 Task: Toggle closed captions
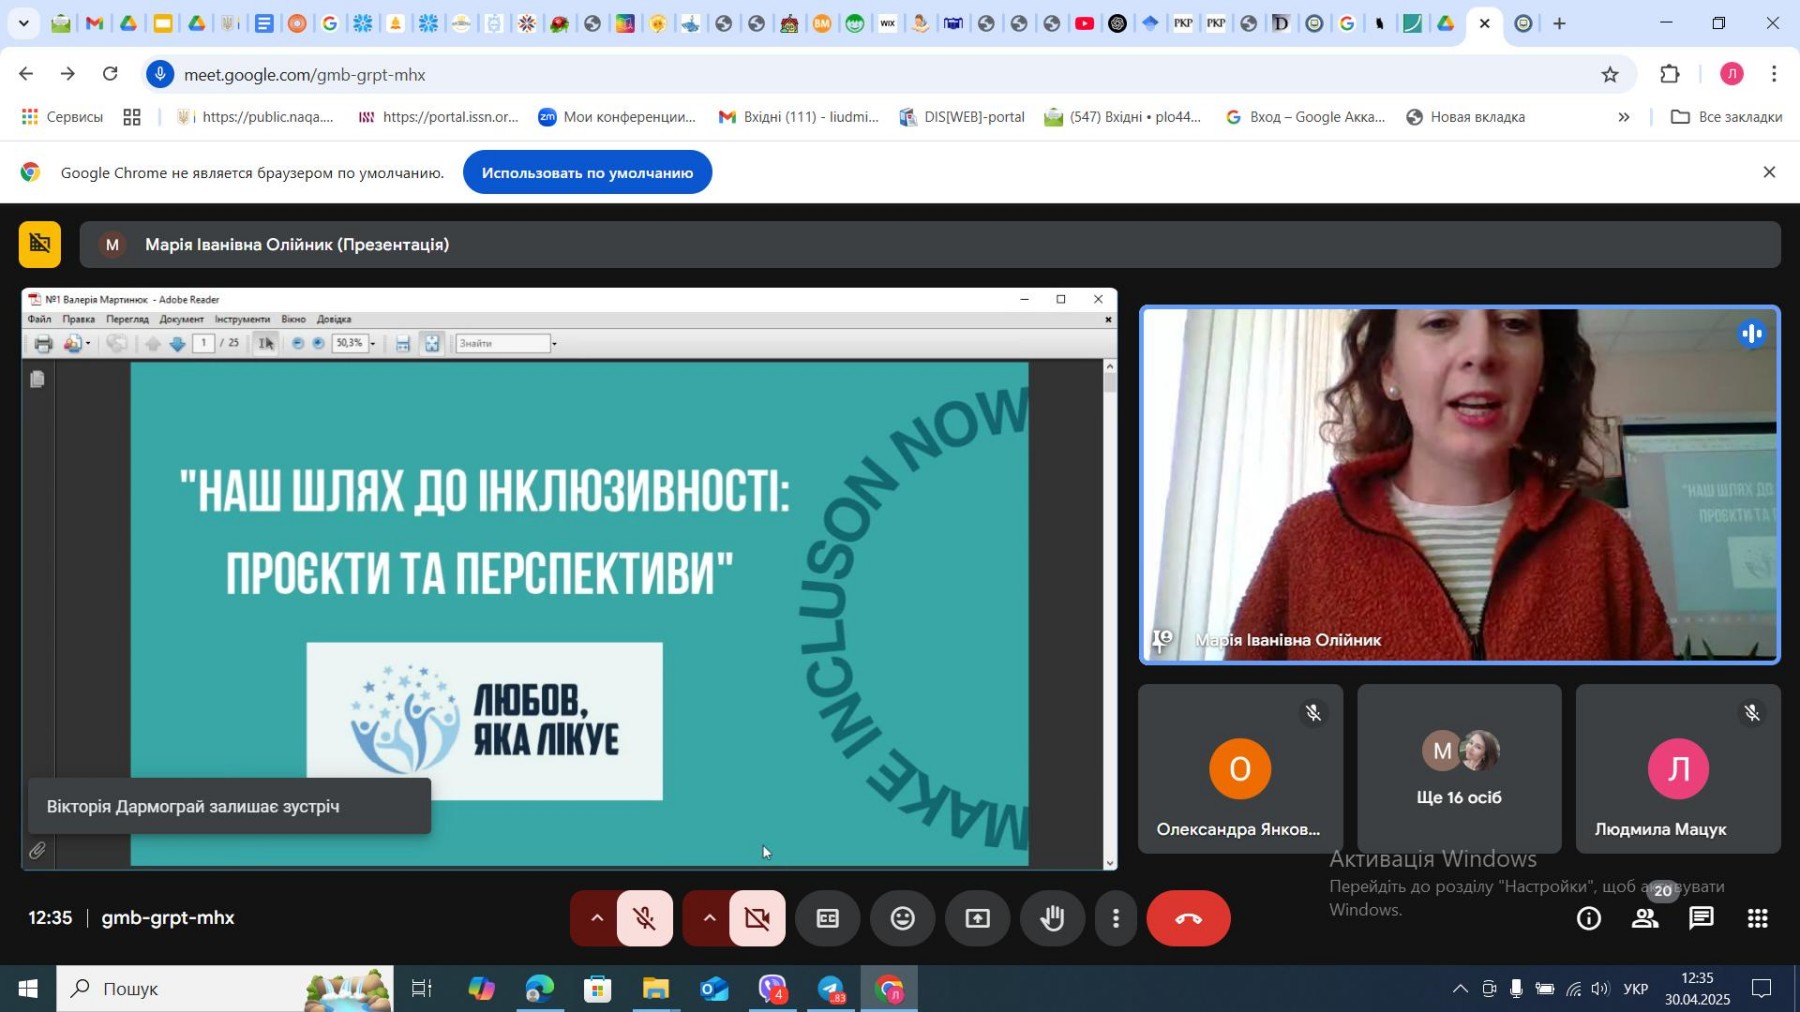point(827,918)
